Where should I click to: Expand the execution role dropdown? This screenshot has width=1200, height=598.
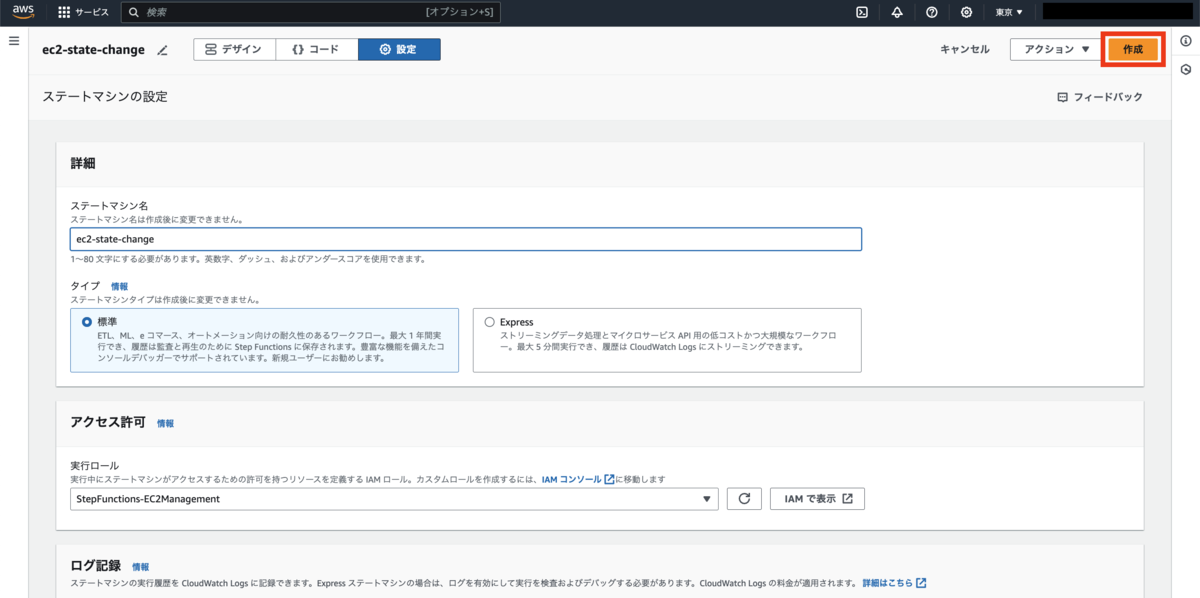point(394,499)
